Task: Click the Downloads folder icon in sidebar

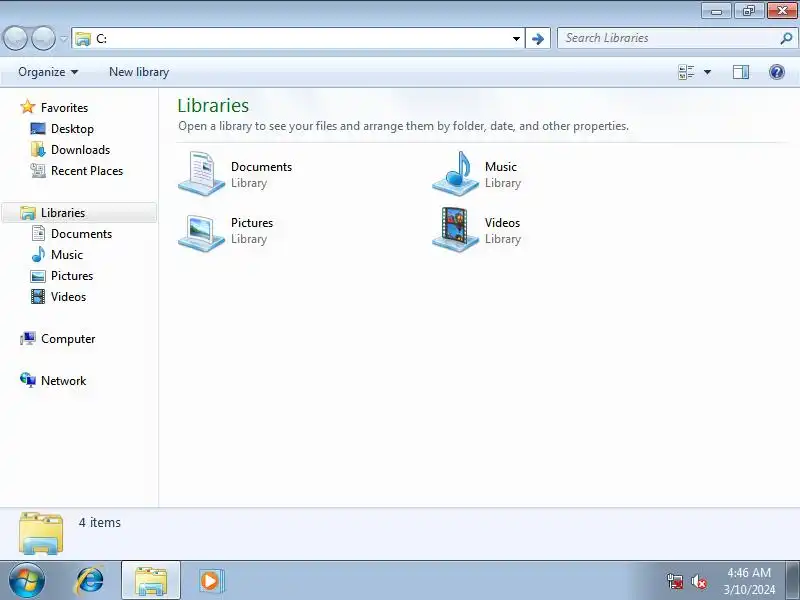Action: tap(38, 149)
